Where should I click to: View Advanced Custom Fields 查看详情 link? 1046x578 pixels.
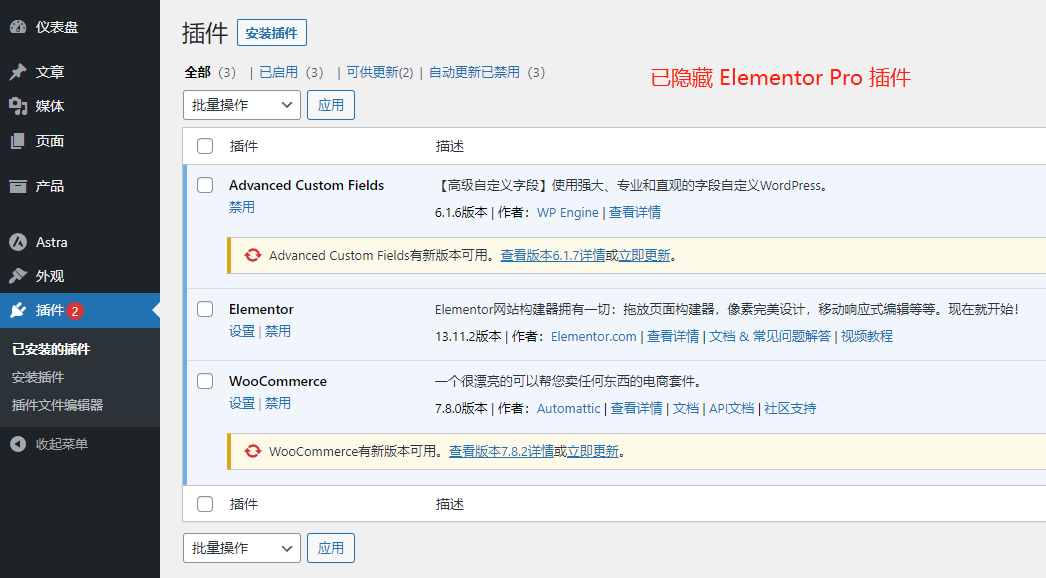635,212
